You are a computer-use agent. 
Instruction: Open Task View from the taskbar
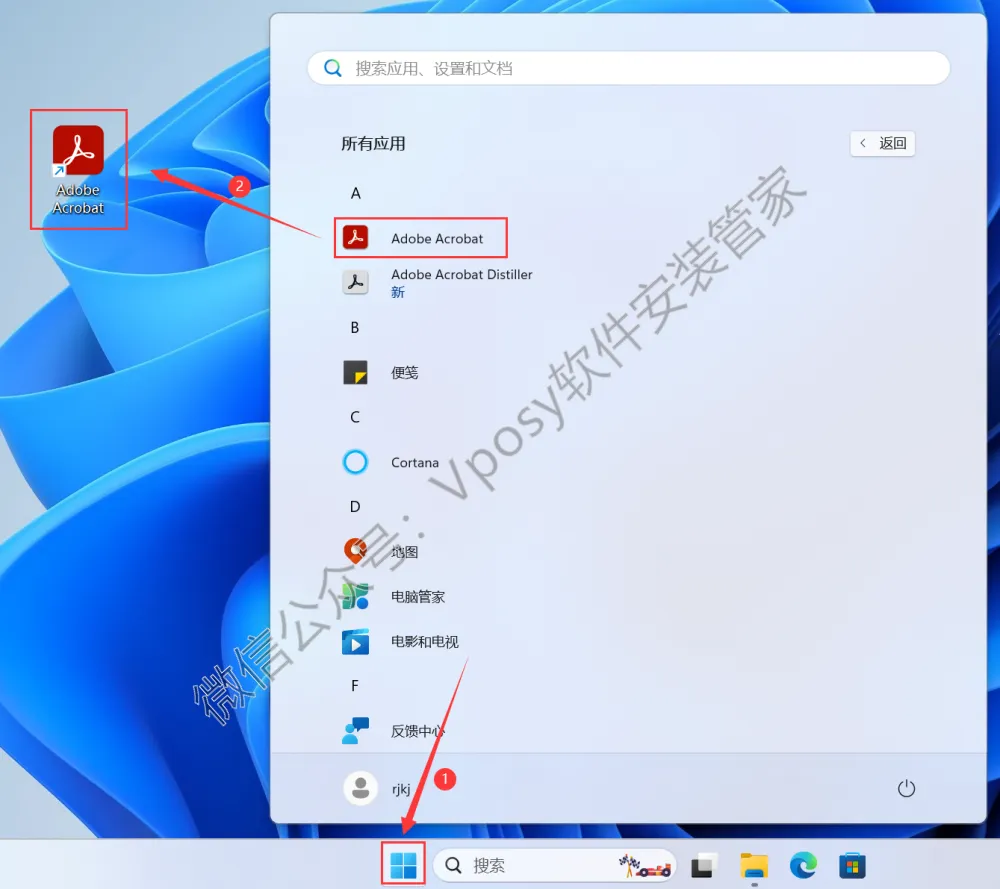[x=703, y=865]
